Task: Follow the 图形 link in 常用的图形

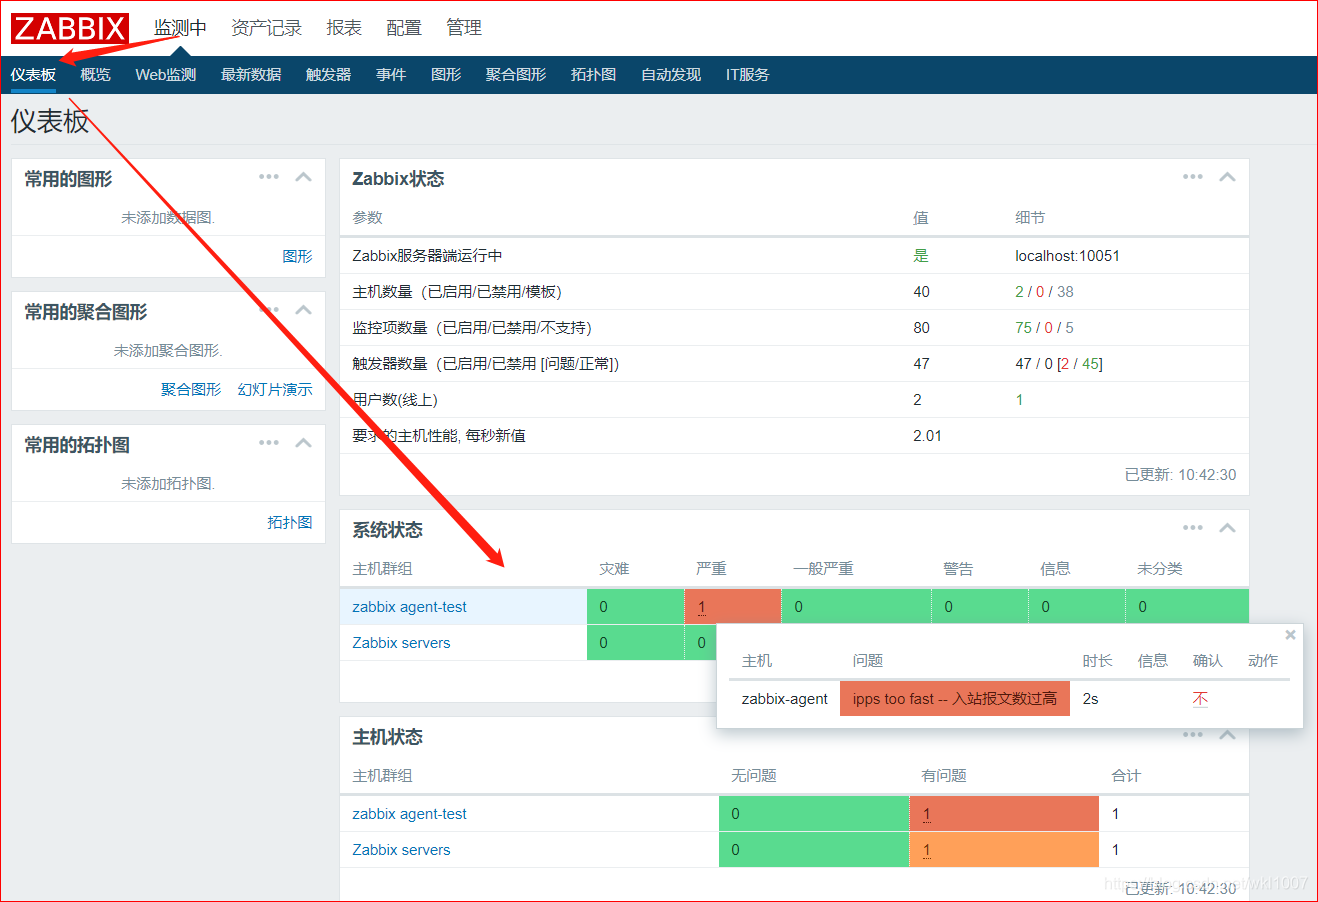Action: (x=297, y=256)
